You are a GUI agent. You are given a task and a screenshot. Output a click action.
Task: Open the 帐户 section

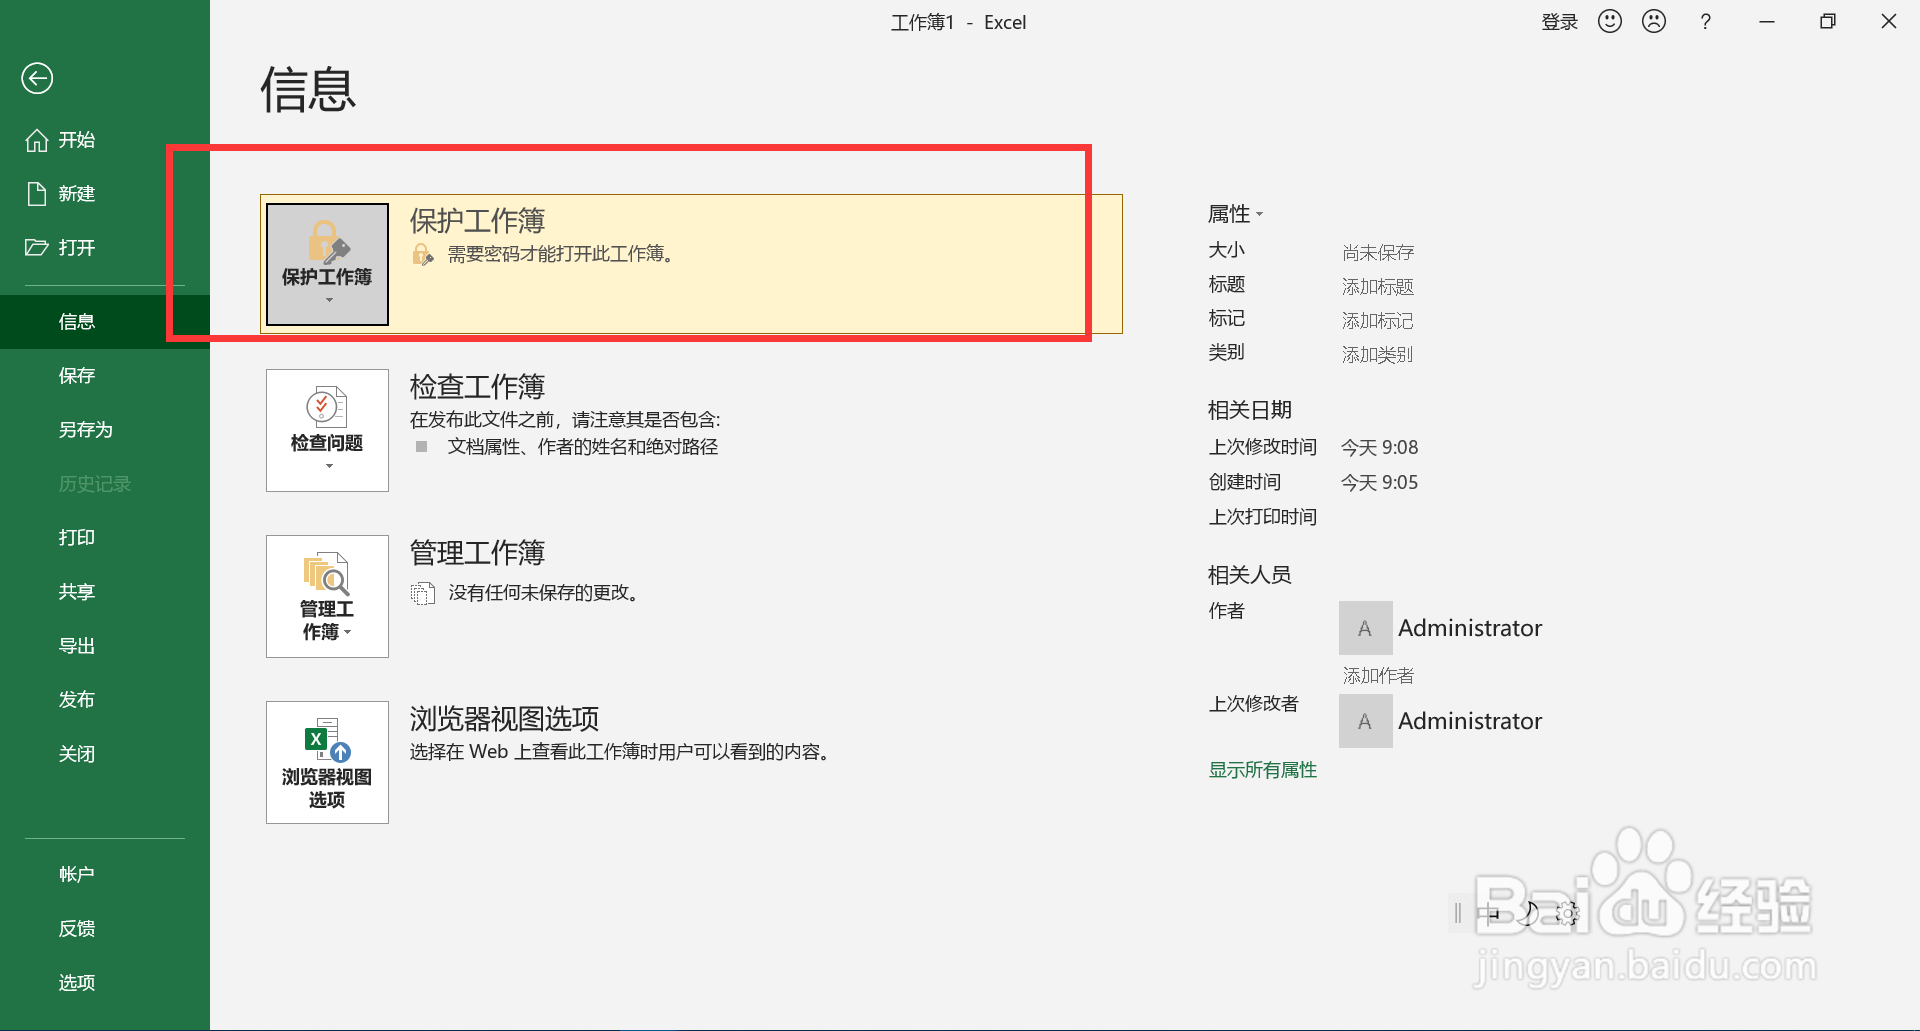77,872
